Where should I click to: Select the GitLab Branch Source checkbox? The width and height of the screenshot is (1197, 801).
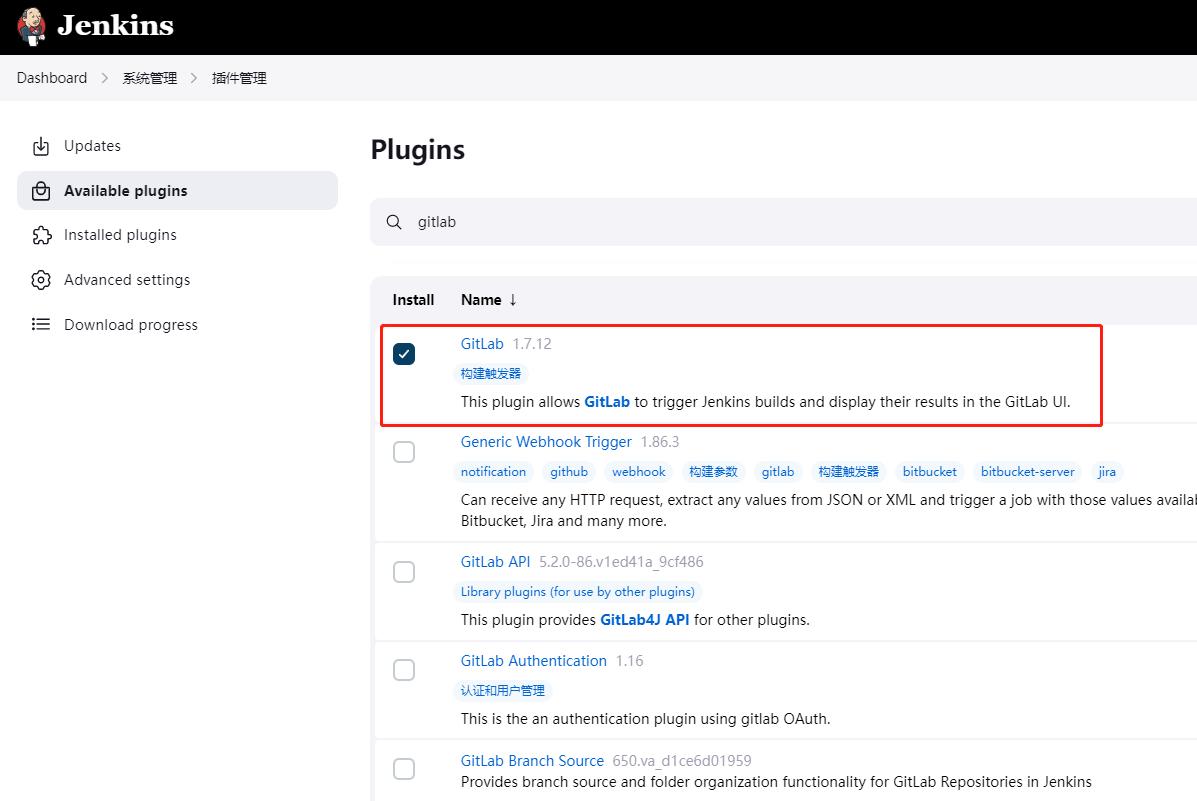tap(404, 768)
